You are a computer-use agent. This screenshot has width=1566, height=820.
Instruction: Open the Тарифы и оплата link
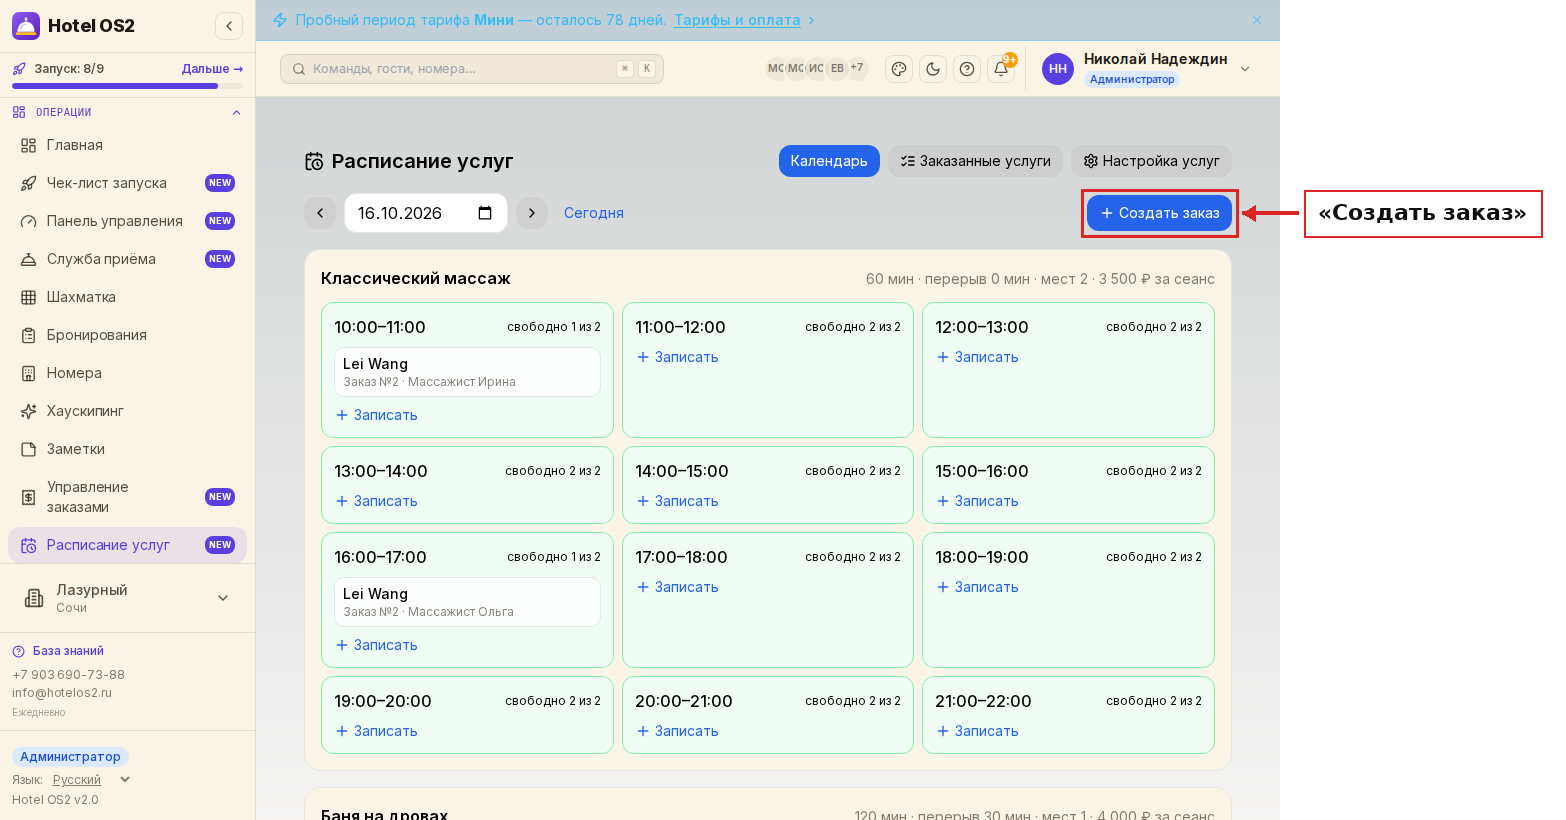(737, 20)
